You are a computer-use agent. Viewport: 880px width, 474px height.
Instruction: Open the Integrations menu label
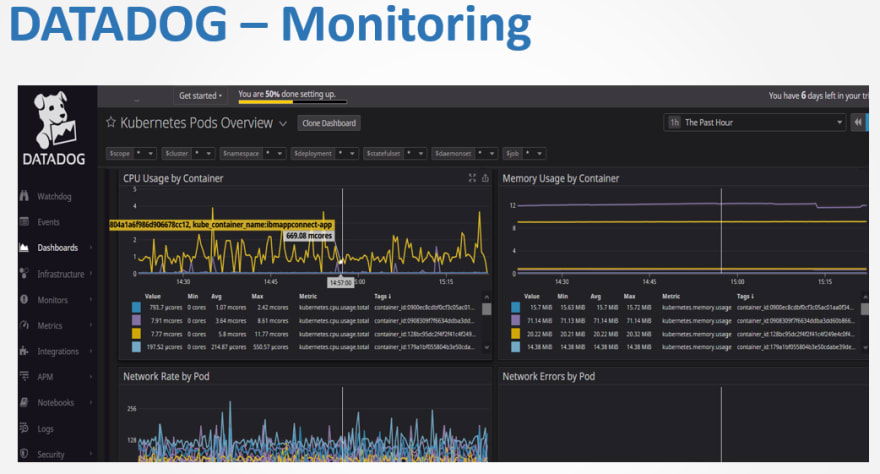[x=58, y=351]
